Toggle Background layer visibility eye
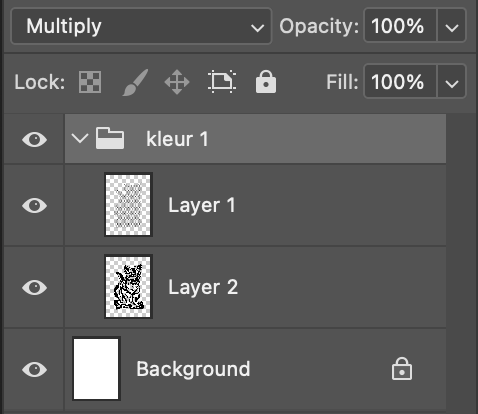Screen dimensions: 478x414 coord(34,369)
